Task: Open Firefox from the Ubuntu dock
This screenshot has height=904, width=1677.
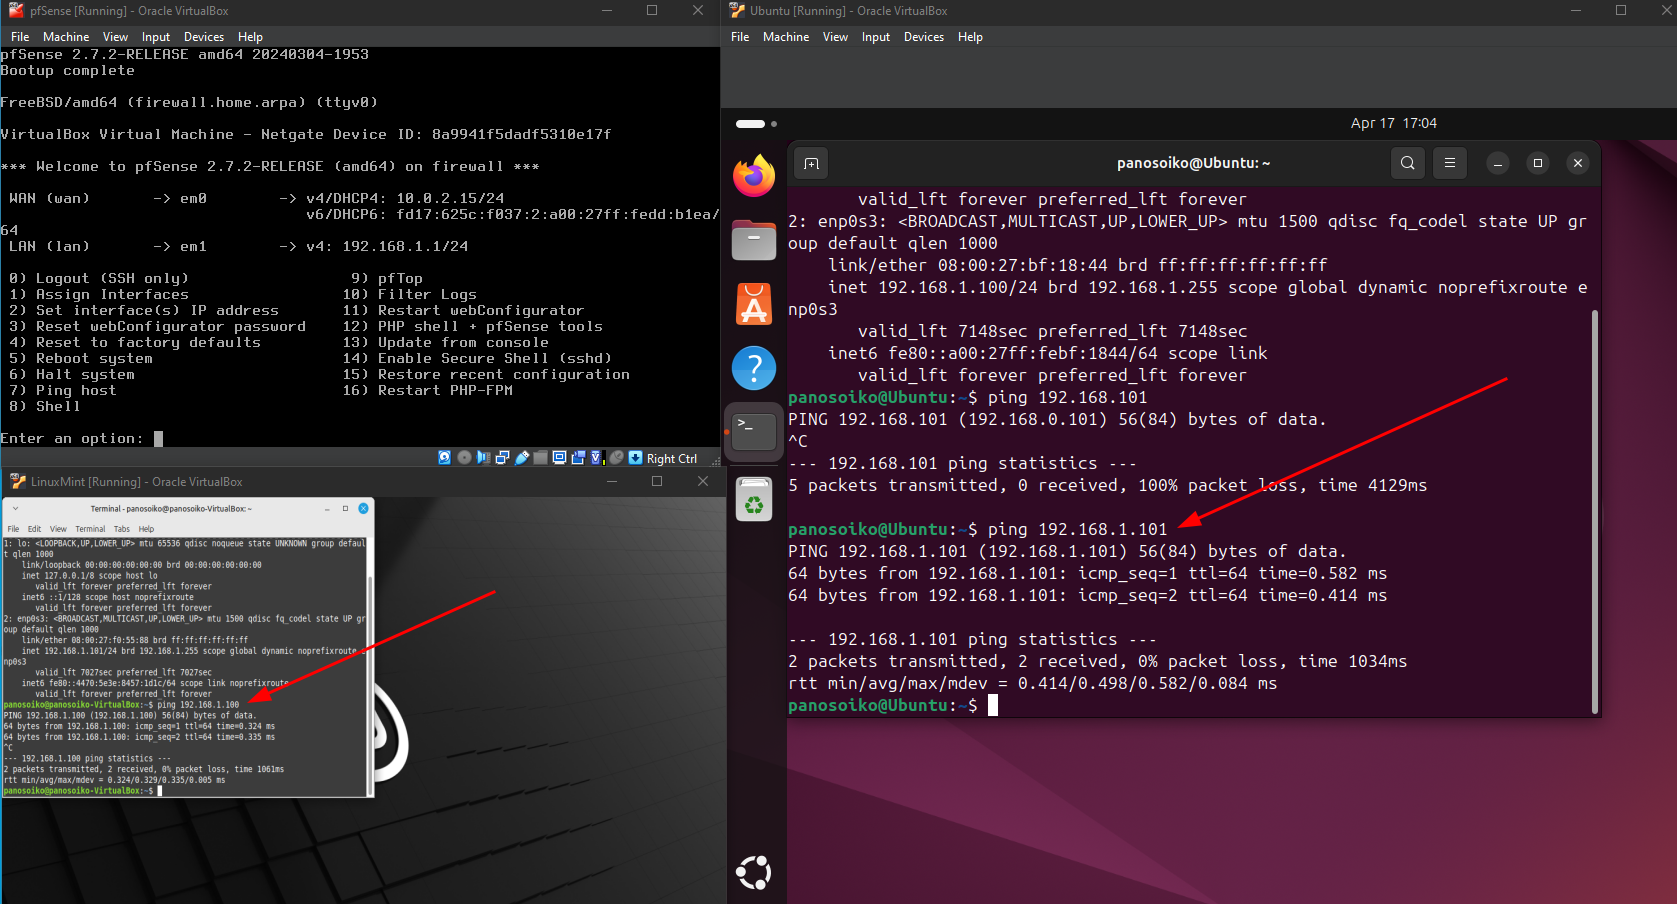Action: (754, 177)
